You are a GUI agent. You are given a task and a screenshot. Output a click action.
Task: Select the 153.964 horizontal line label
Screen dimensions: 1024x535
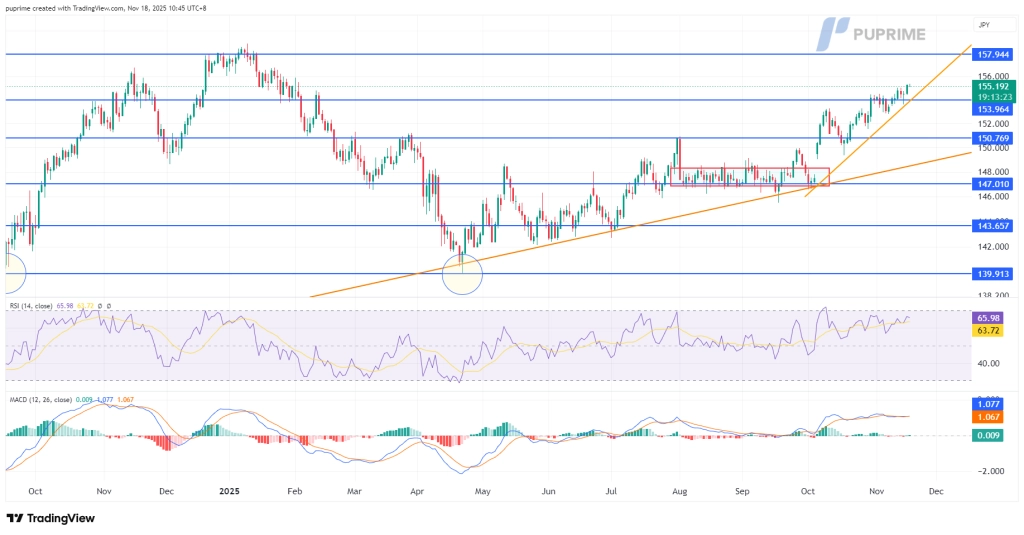point(993,109)
